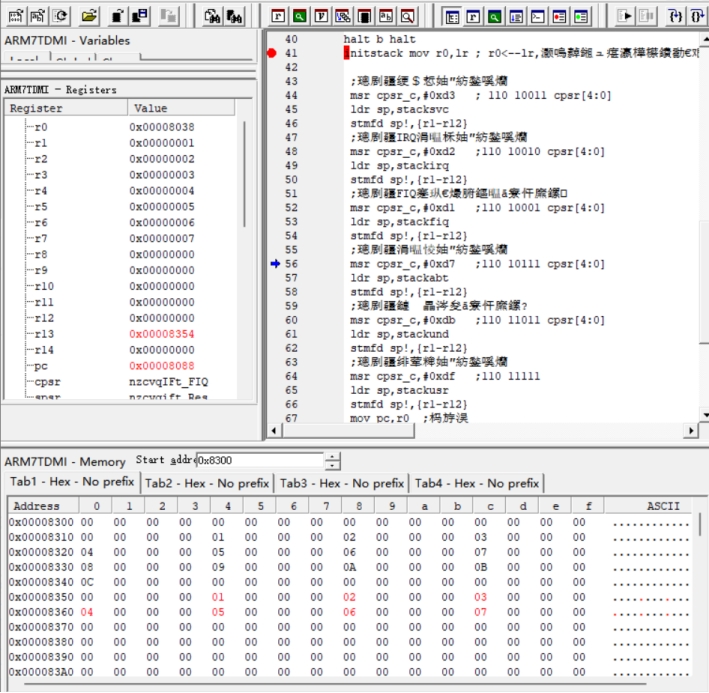This screenshot has height=693, width=709.
Task: Open Breakpoints view (red dot list icon)
Action: pyautogui.click(x=560, y=17)
